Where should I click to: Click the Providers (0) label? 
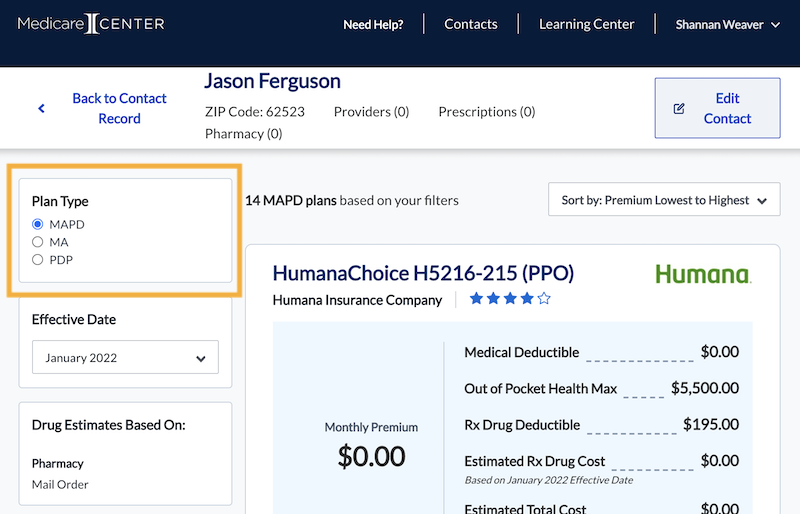click(371, 112)
